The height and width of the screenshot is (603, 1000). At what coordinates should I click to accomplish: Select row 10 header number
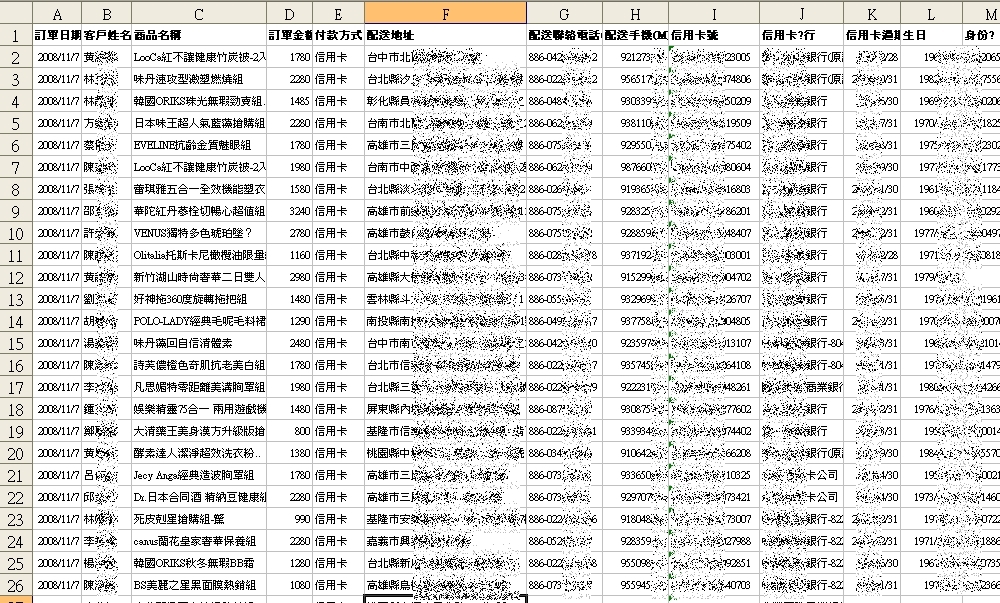click(16, 233)
